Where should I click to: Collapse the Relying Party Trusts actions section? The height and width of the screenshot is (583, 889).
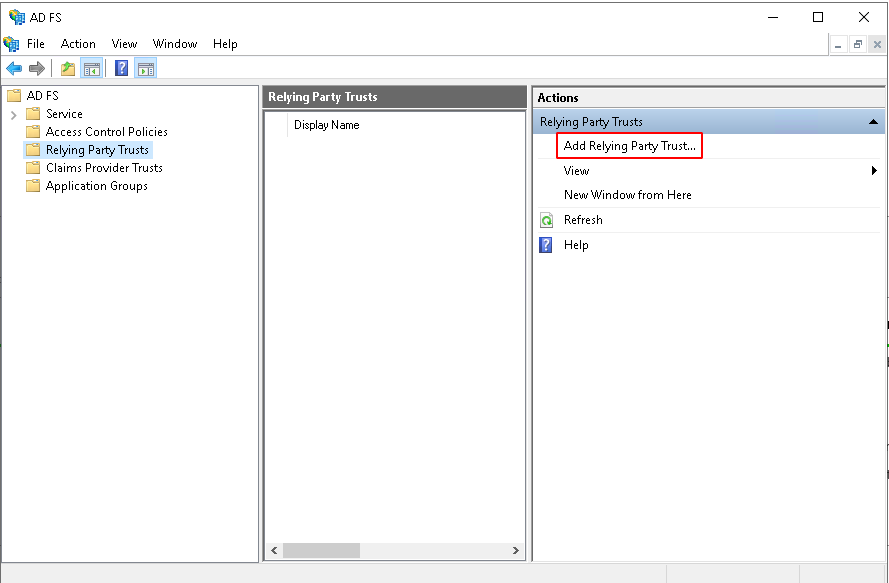(x=874, y=122)
